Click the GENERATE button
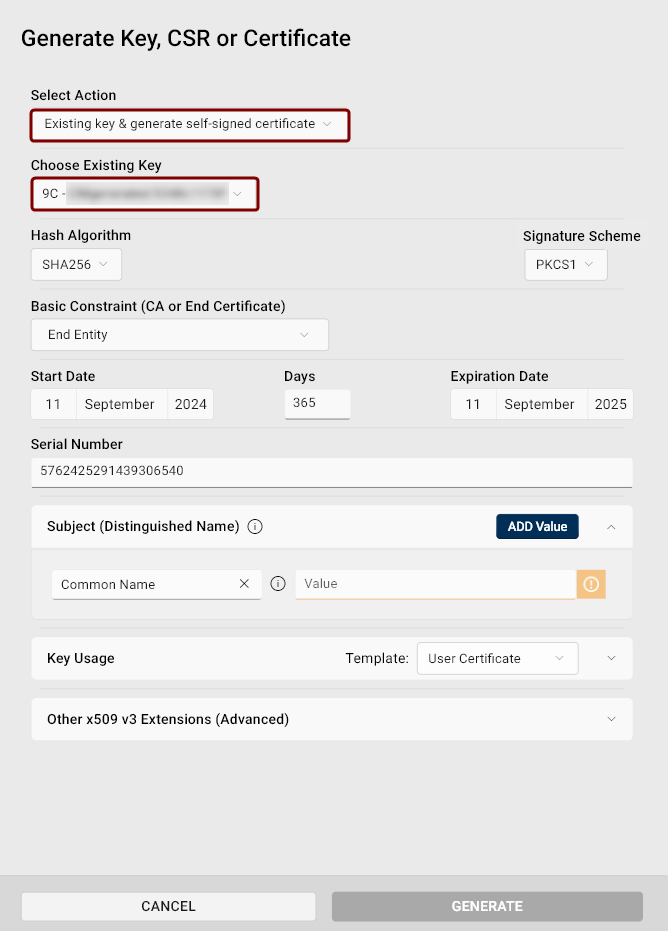This screenshot has width=668, height=931. (487, 906)
